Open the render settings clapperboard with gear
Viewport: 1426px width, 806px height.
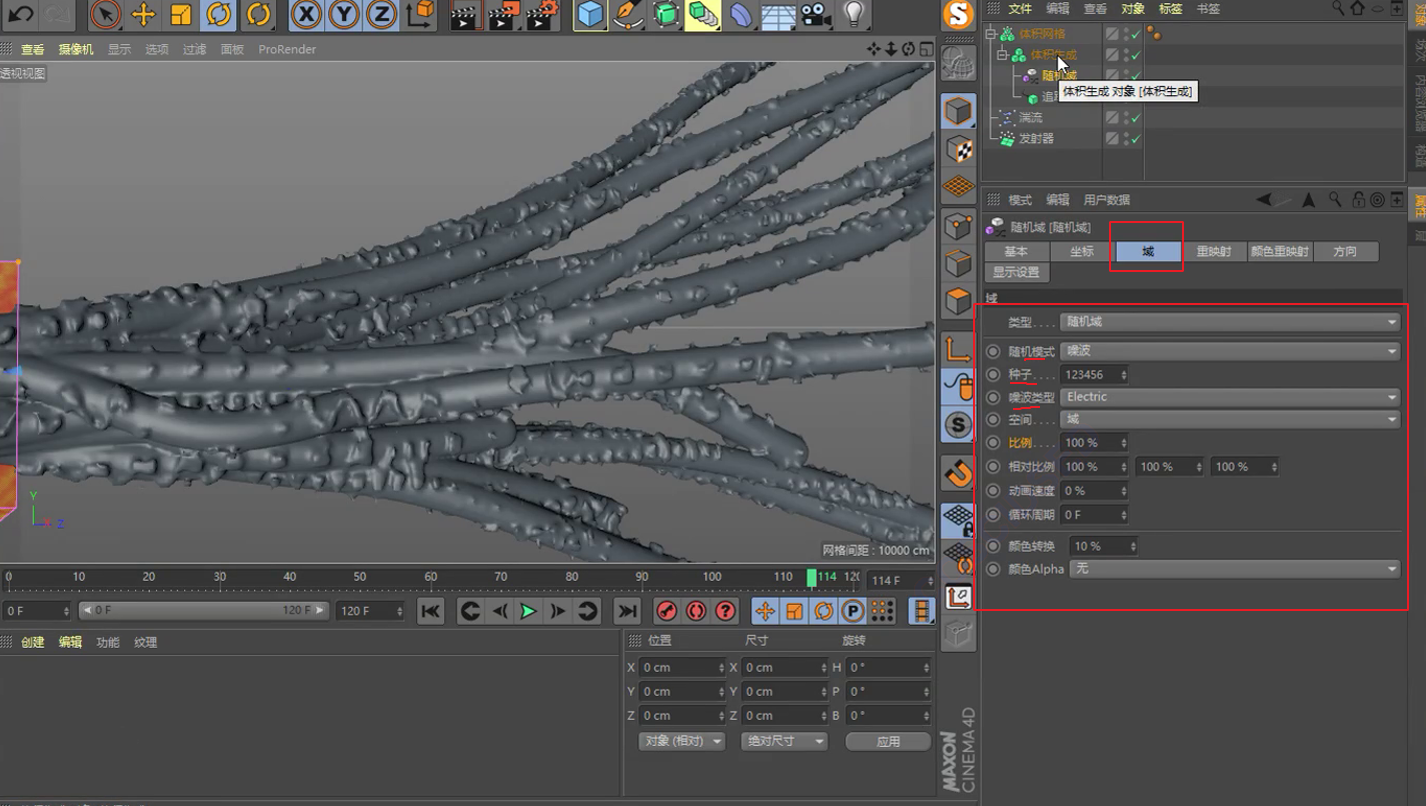tap(542, 14)
